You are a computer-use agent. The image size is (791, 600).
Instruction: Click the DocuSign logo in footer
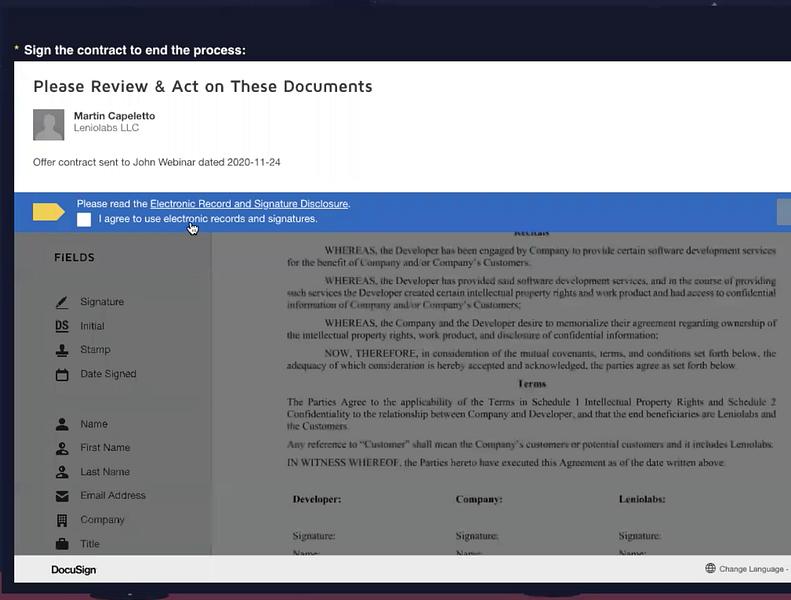[74, 570]
